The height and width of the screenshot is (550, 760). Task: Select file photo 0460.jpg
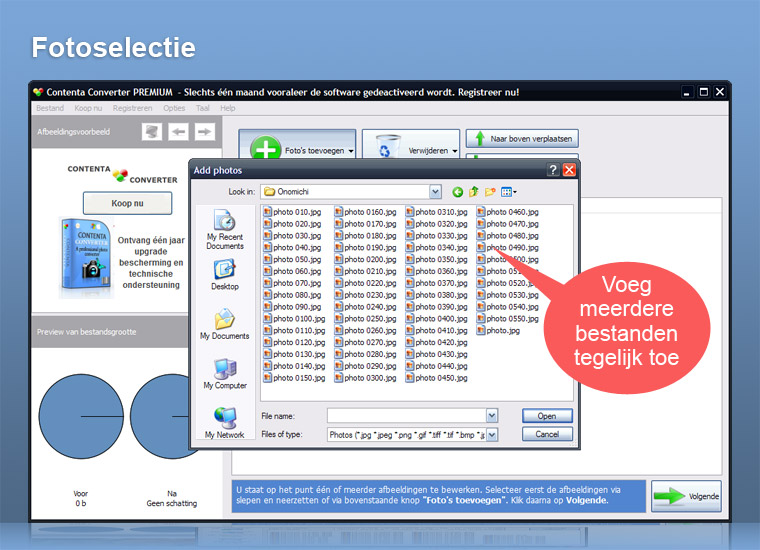pyautogui.click(x=507, y=212)
